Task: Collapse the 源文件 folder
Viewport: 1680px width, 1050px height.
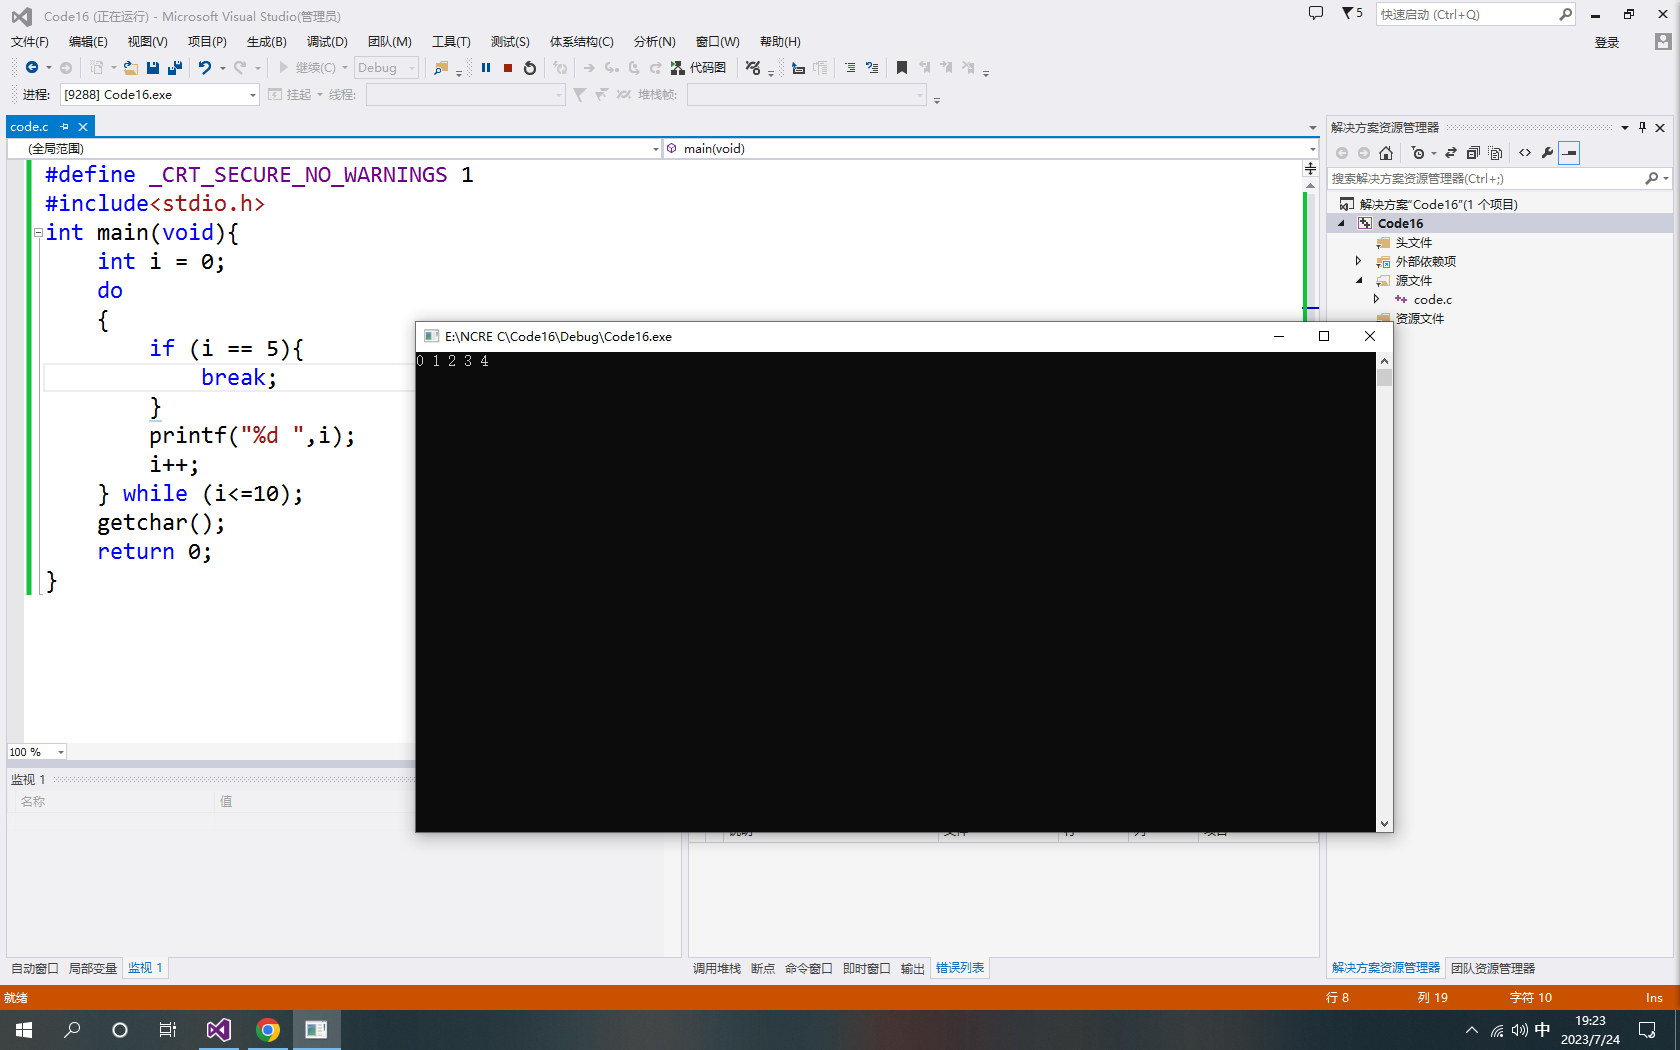Action: (x=1359, y=280)
